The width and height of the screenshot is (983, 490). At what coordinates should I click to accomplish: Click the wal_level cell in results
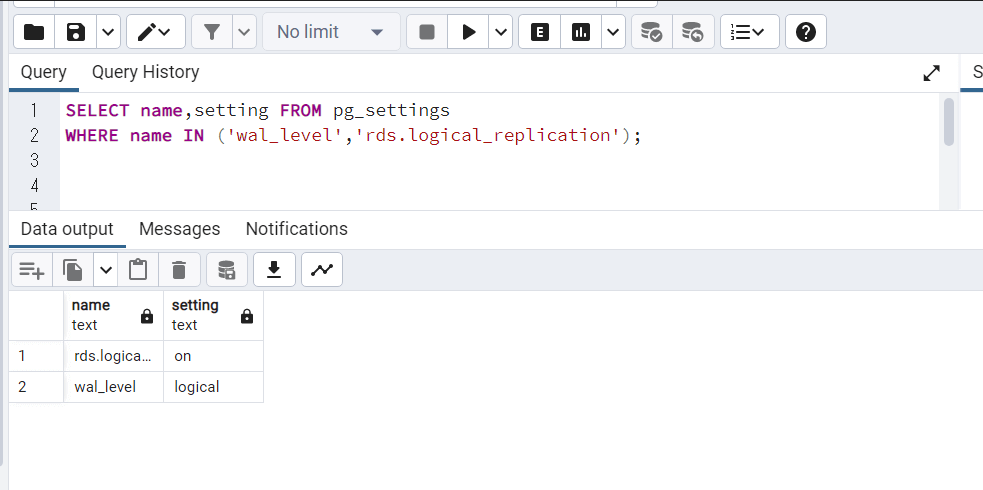click(x=106, y=387)
